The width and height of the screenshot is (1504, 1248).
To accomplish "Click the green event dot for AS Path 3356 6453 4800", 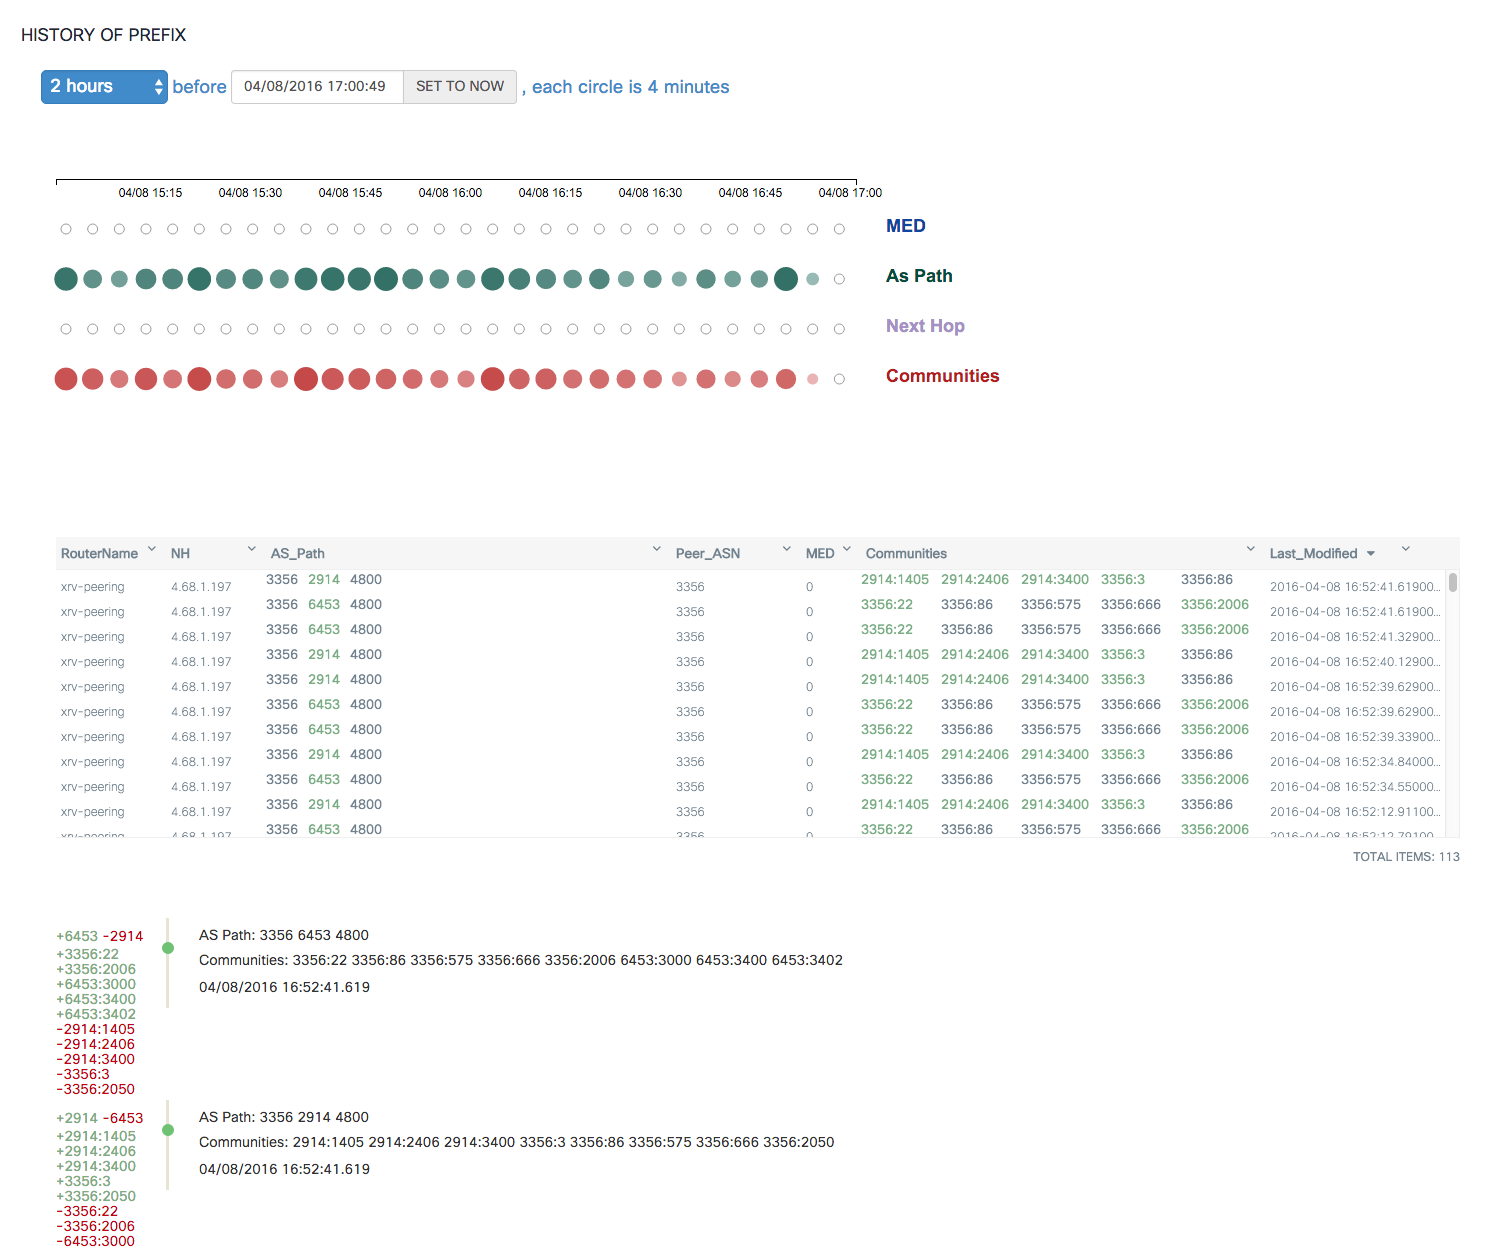I will tap(168, 948).
